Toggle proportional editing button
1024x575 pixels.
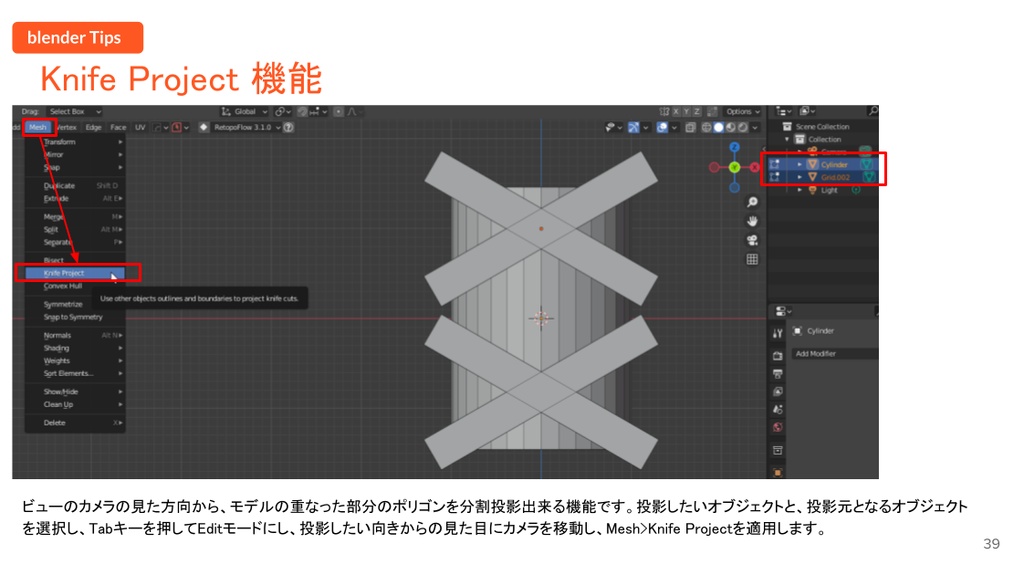(338, 112)
